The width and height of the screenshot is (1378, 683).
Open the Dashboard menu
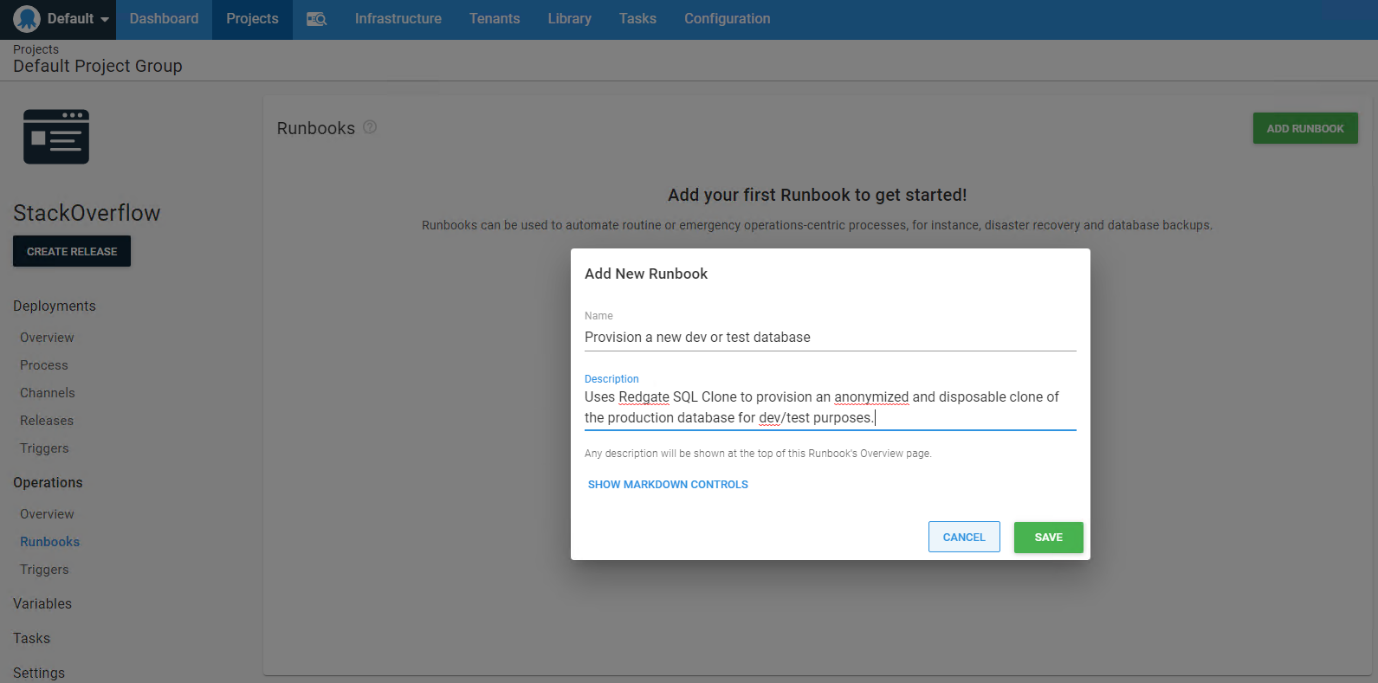(x=164, y=19)
